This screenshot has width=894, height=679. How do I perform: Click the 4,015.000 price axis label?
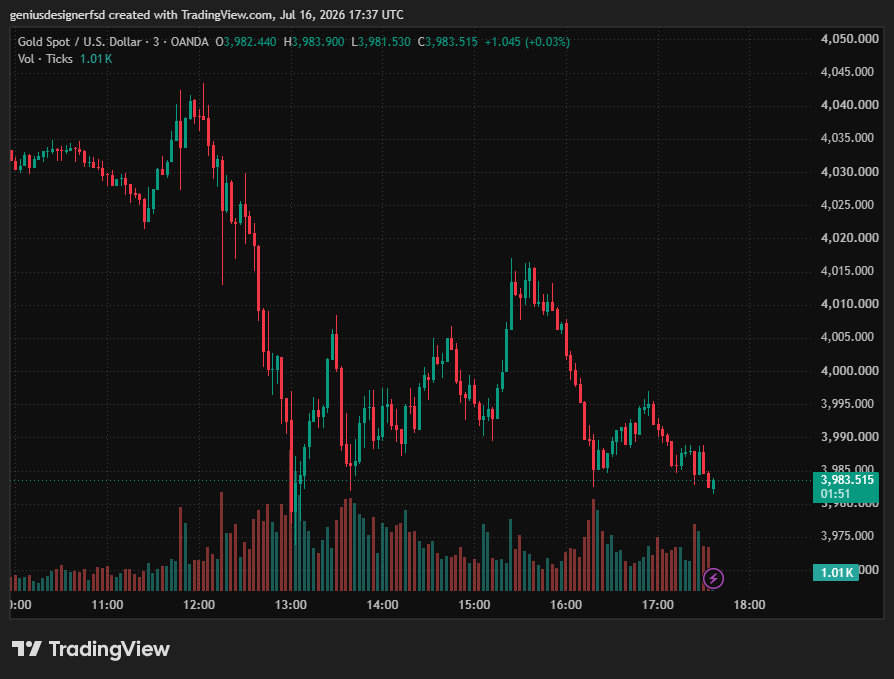pos(847,271)
